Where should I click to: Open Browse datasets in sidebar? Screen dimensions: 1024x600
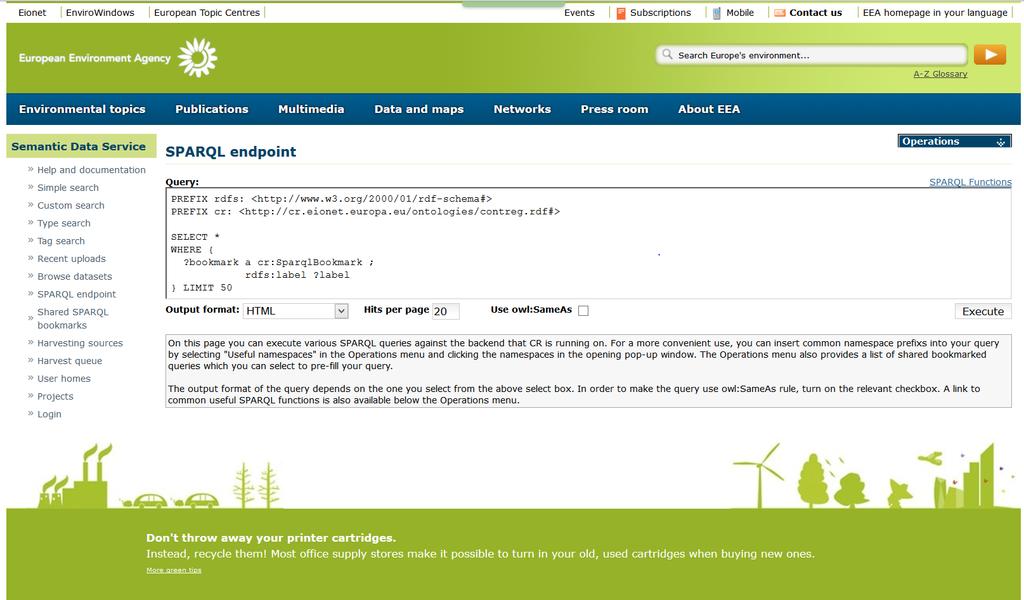[x=74, y=276]
